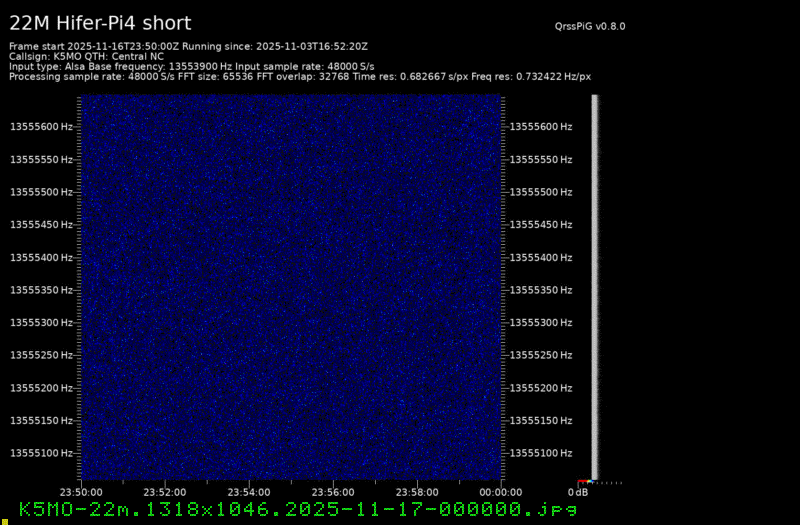Click the green K5MO-22m jpg filename caption

coord(298,510)
